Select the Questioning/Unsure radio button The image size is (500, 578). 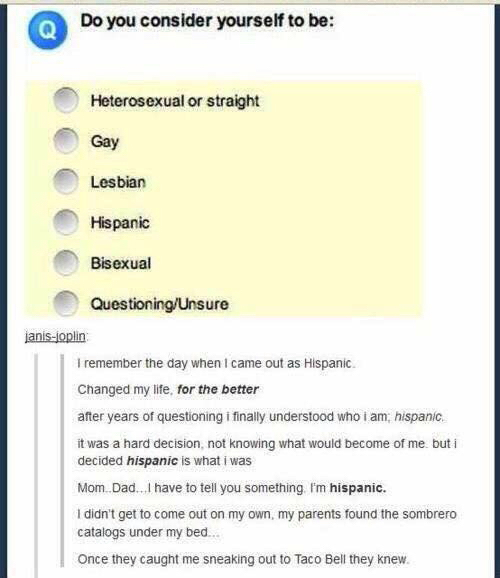point(66,303)
